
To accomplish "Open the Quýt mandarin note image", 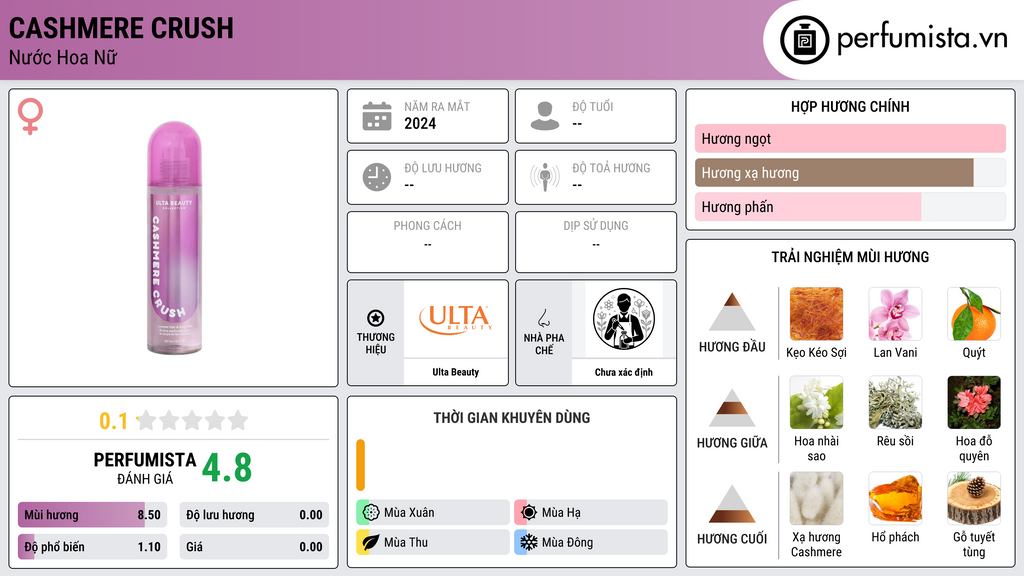I will click(x=974, y=314).
